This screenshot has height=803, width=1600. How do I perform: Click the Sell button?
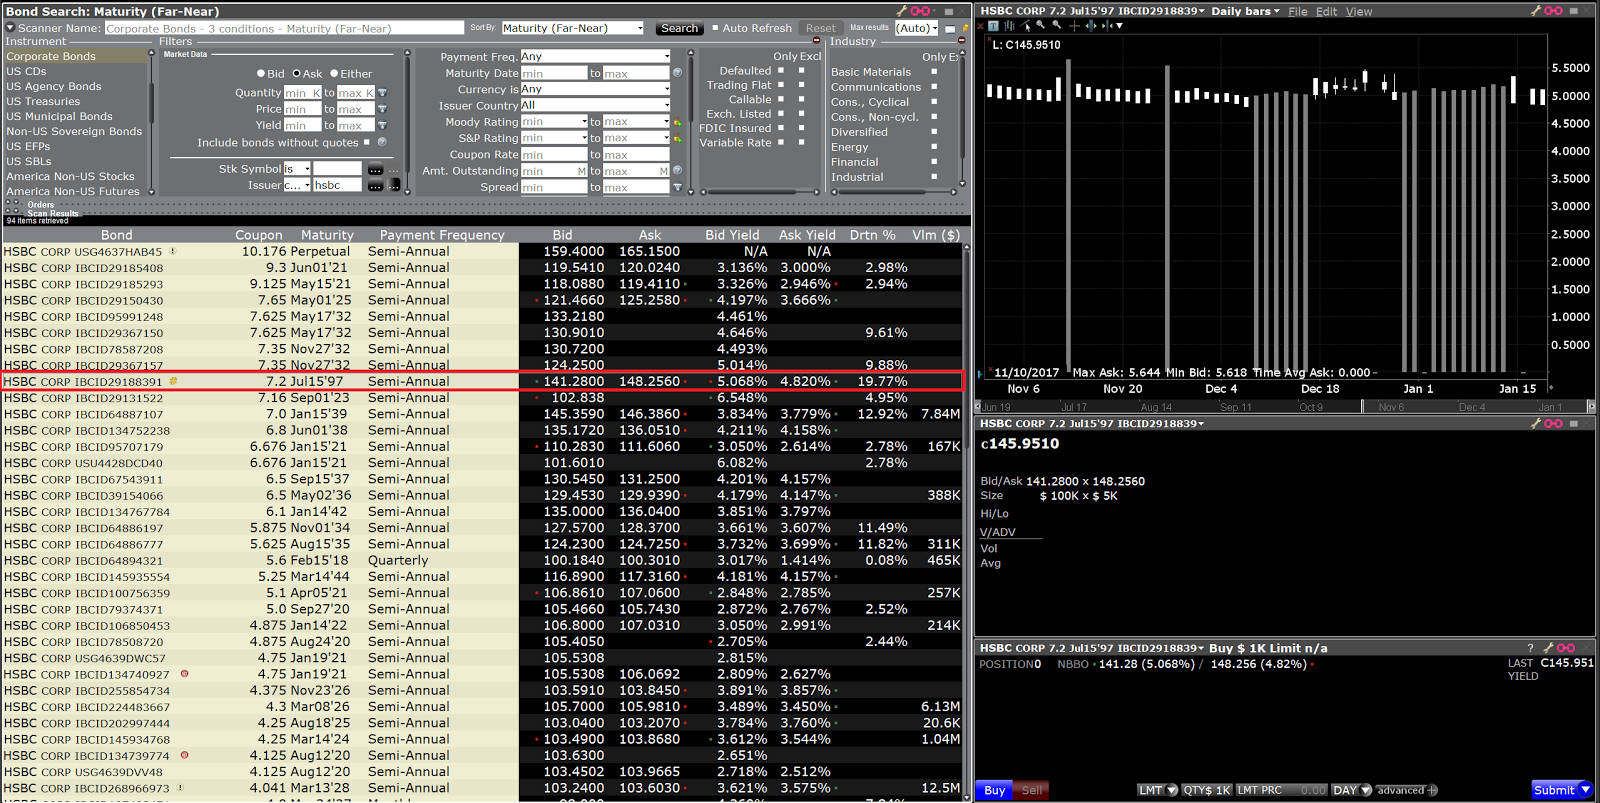1032,790
